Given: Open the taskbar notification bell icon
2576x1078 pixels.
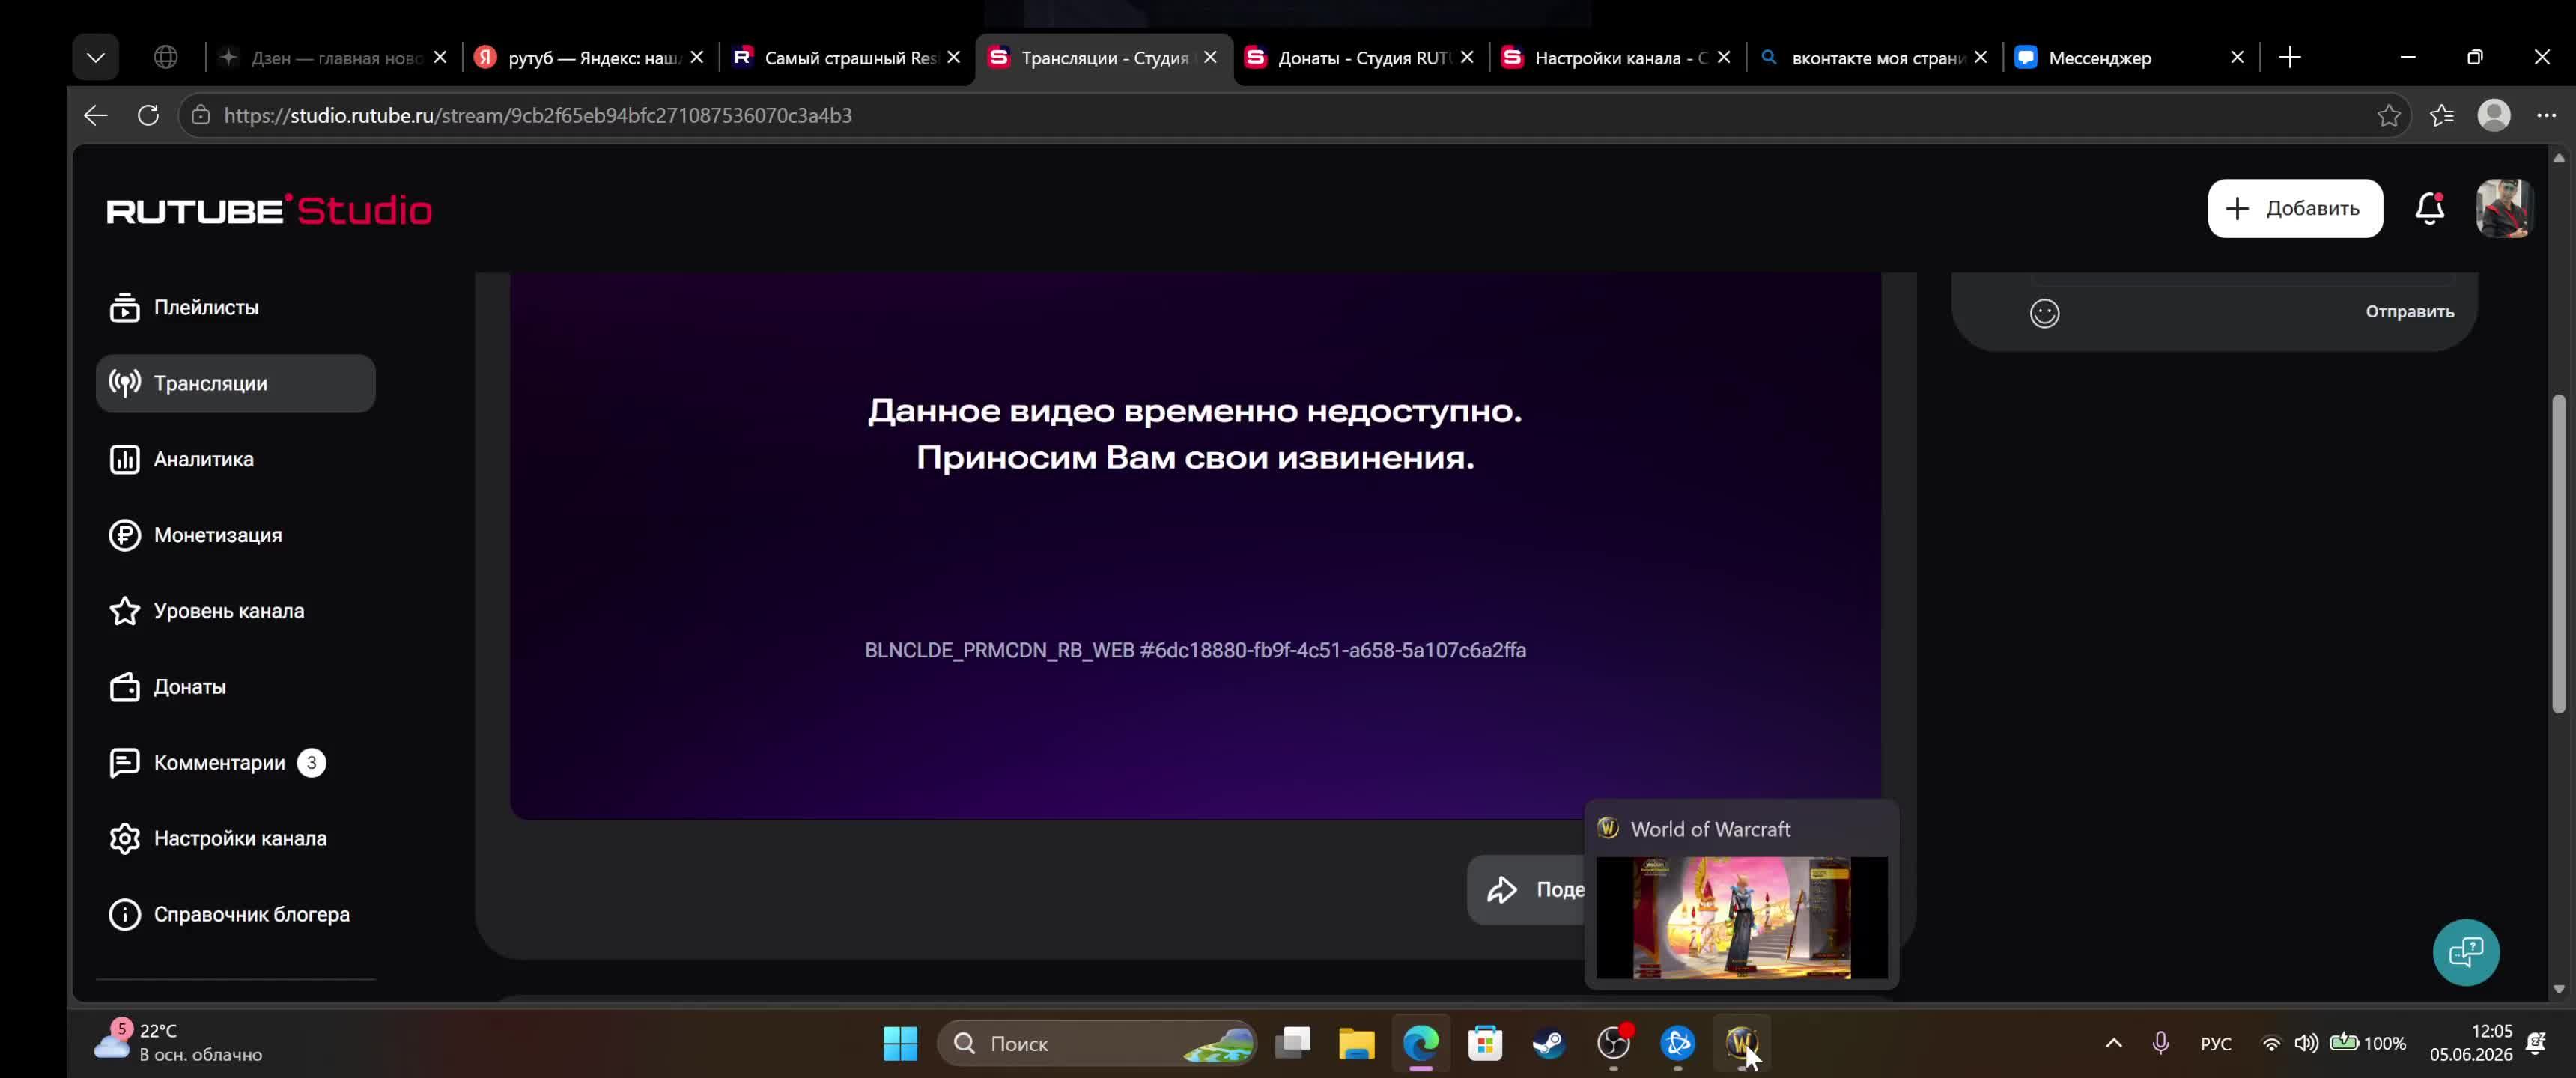Looking at the screenshot, I should pos(2536,1043).
